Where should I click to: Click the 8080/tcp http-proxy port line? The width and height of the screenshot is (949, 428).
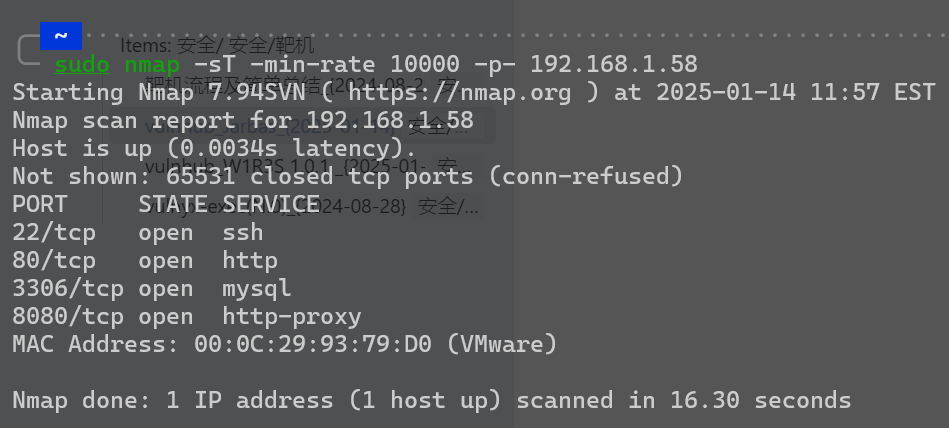pos(187,316)
